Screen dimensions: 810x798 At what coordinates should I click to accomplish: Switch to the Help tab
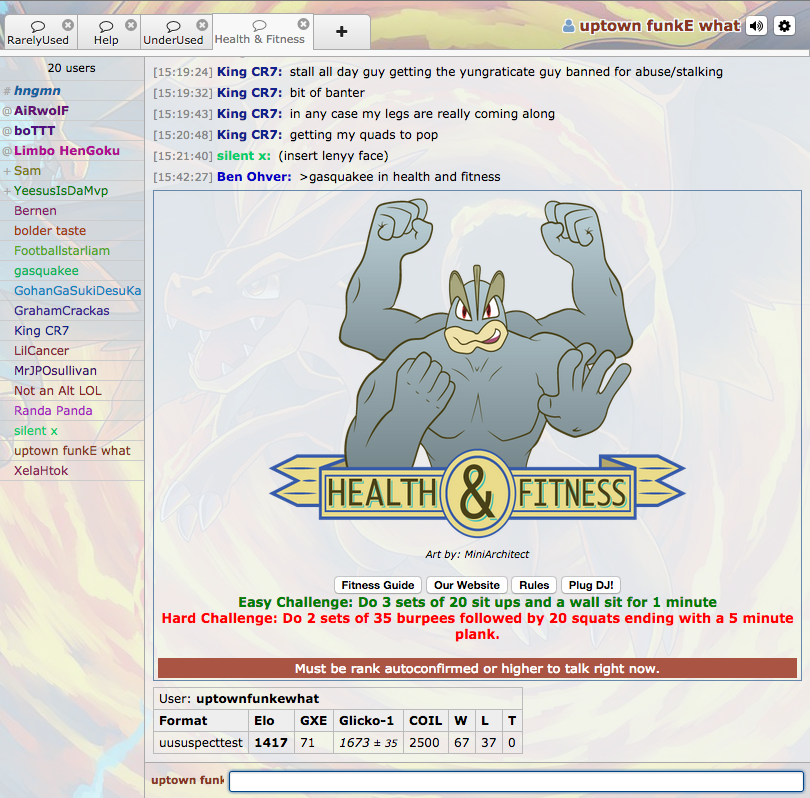click(108, 32)
